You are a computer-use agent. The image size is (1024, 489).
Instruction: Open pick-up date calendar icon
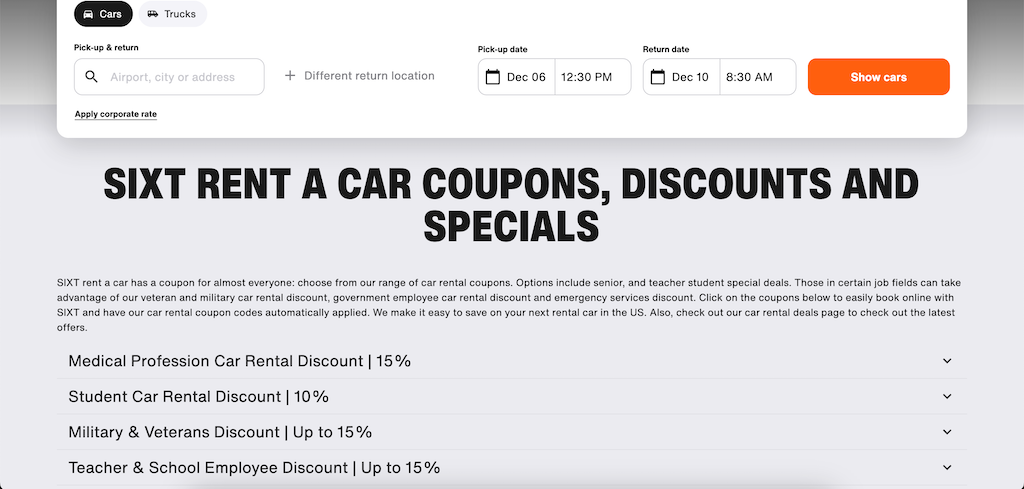[493, 77]
